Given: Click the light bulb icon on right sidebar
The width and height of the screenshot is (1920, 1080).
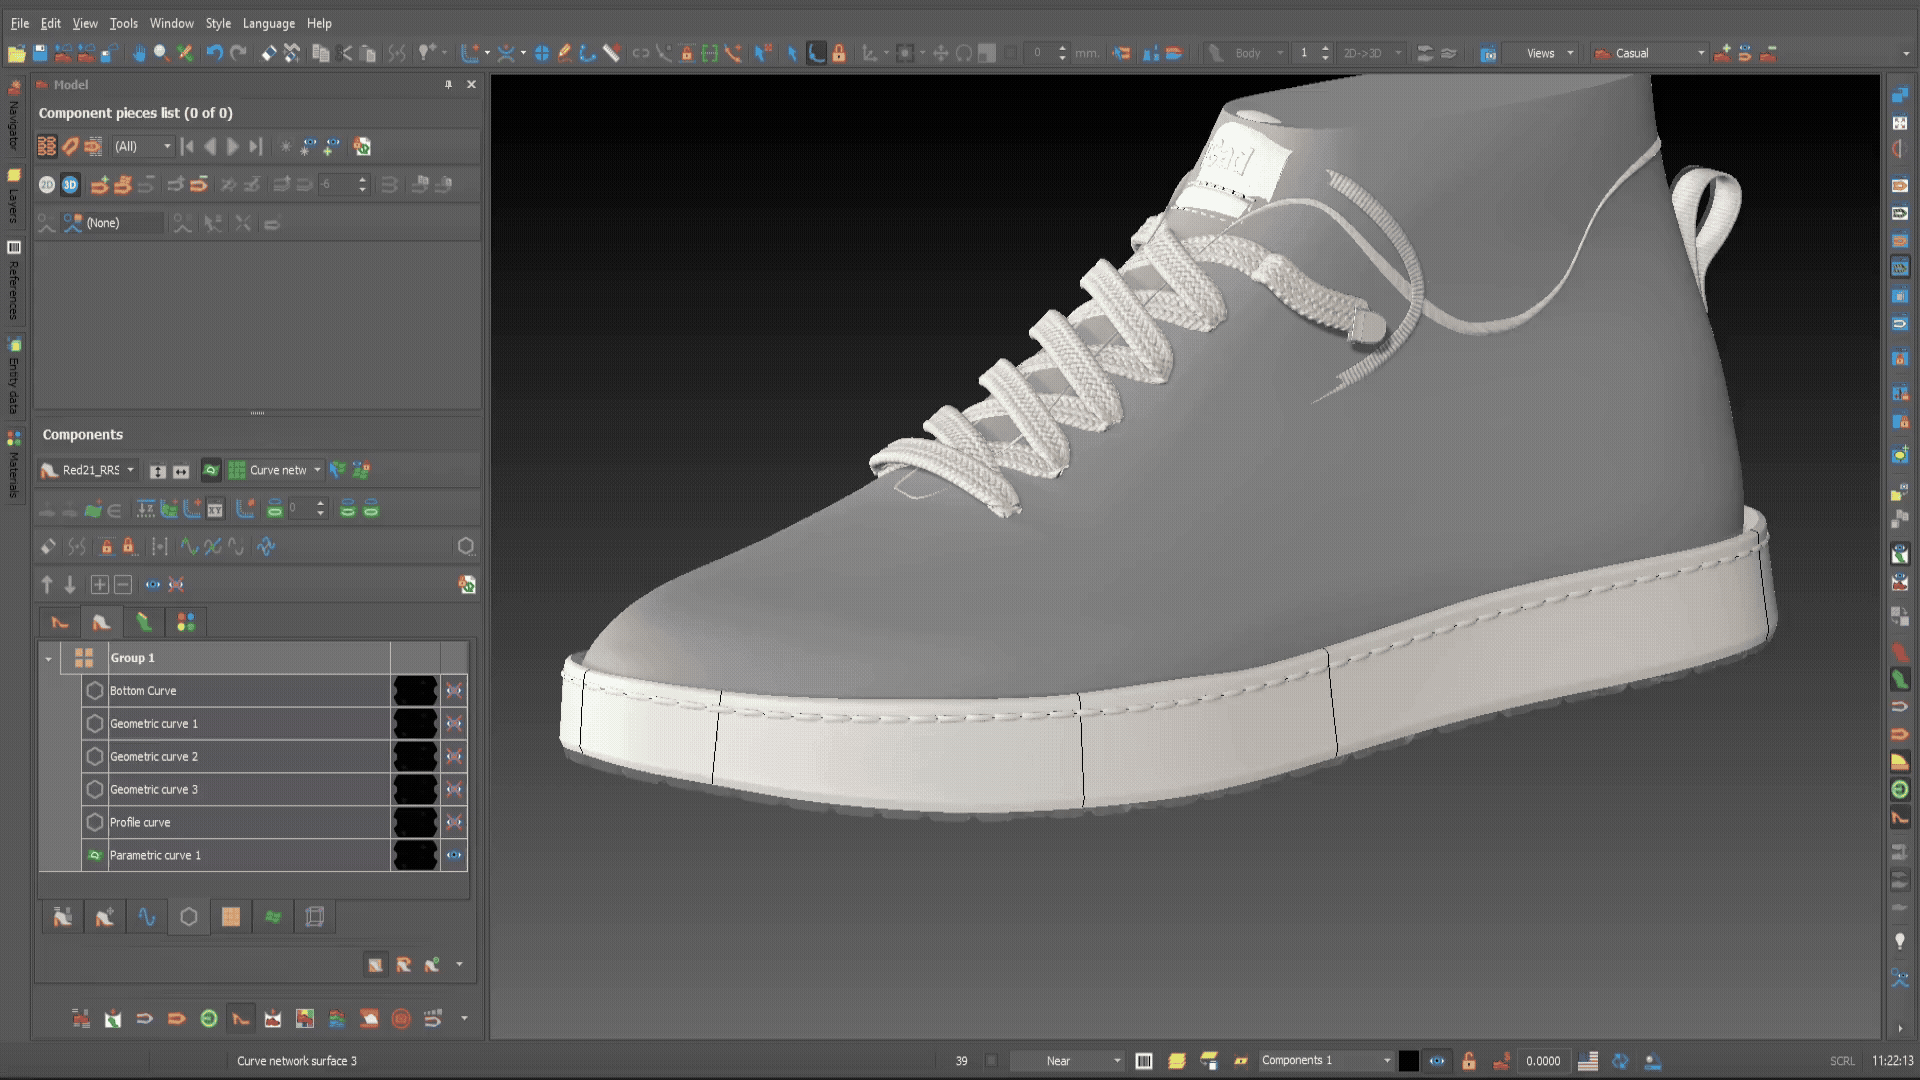Looking at the screenshot, I should (x=1900, y=941).
